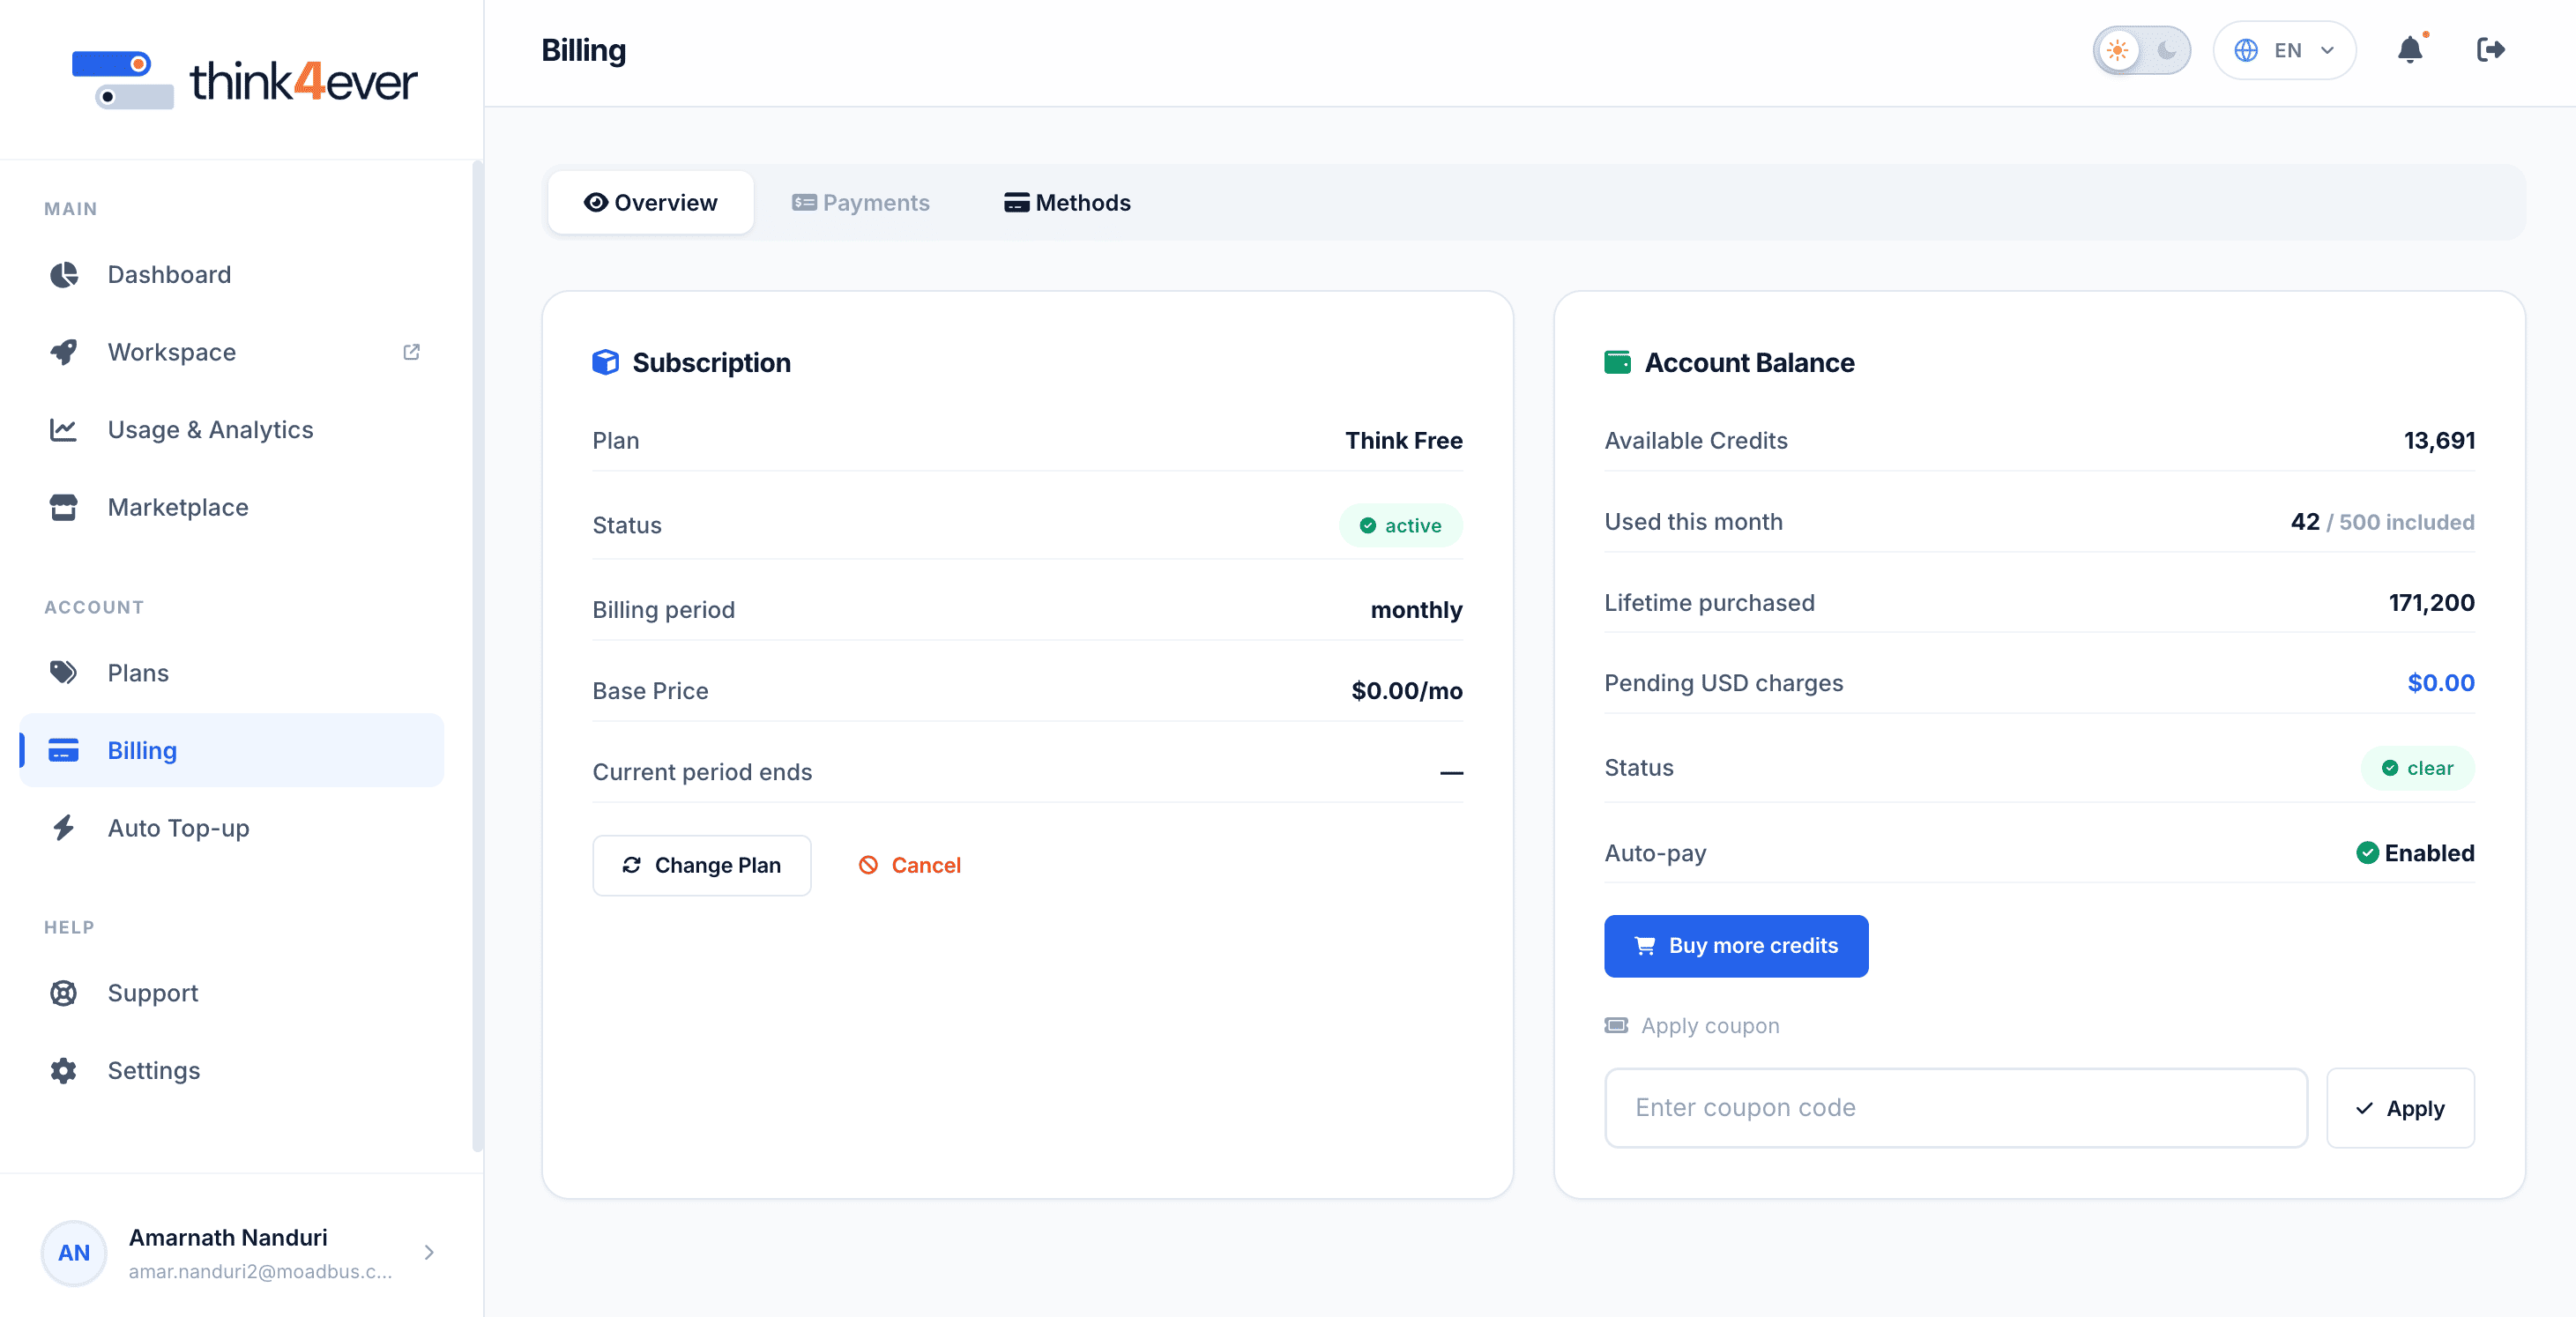Select light mode sun toggle

click(2117, 50)
